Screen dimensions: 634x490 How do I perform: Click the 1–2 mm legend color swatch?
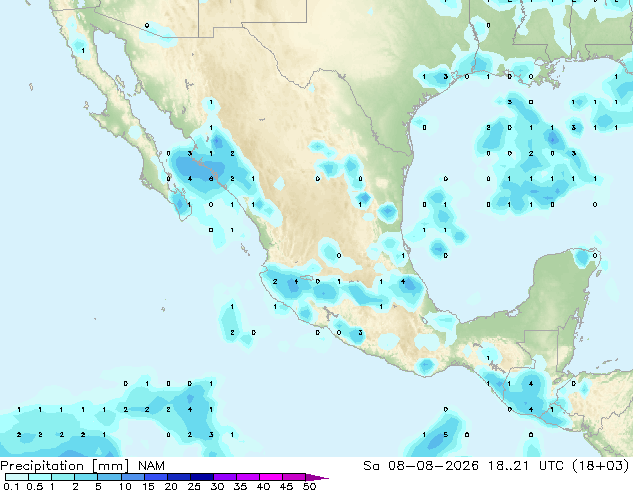[63, 477]
